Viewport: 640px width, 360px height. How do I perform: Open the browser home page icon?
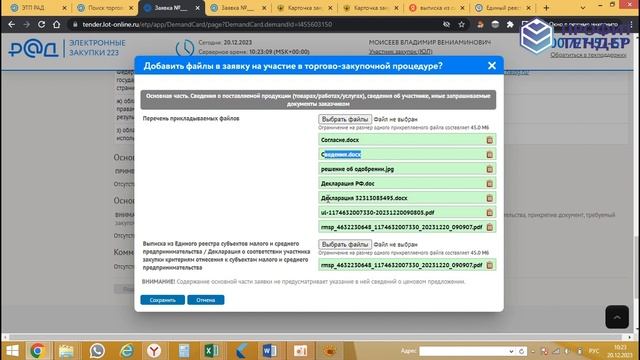56,24
